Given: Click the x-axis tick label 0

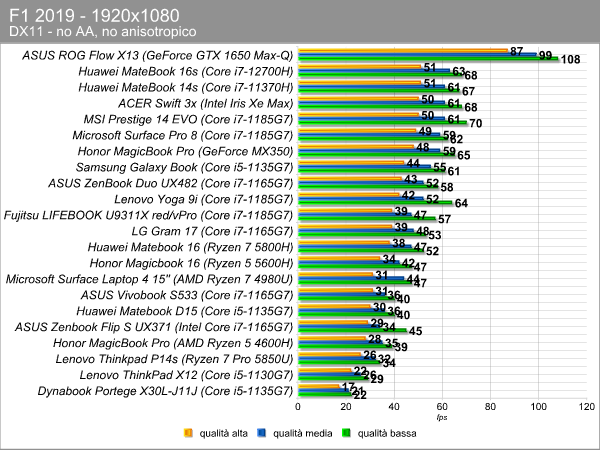Looking at the screenshot, I should click(298, 407).
